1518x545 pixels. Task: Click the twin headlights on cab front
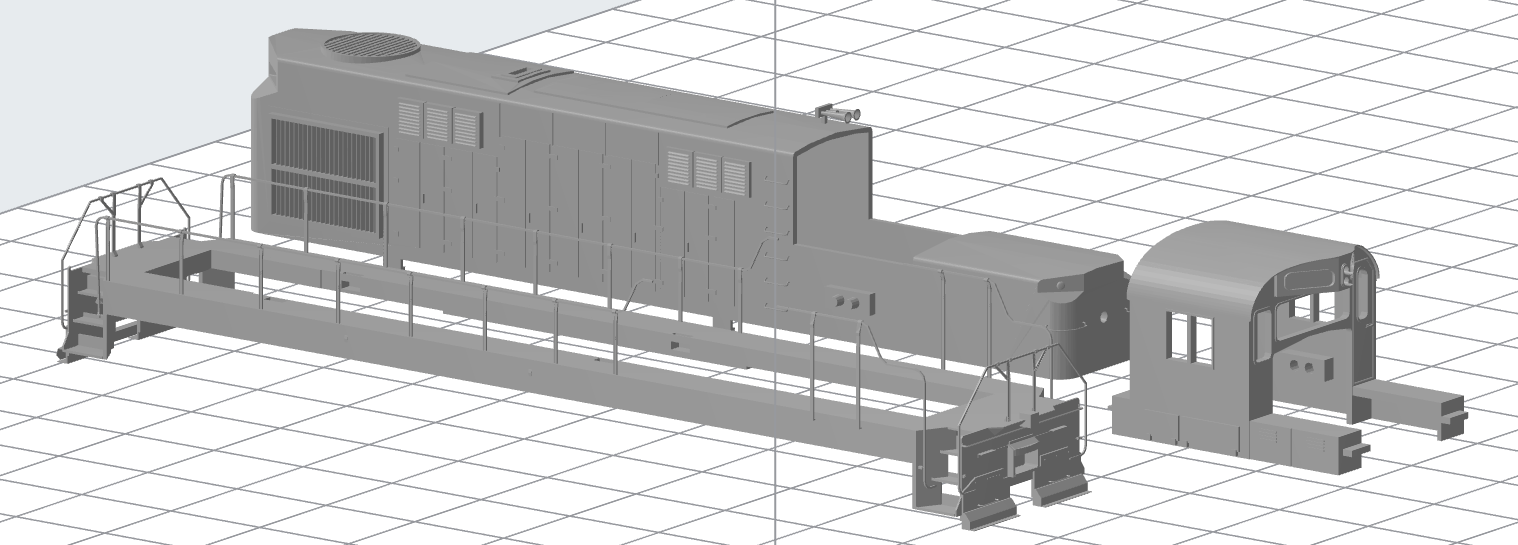pyautogui.click(x=1303, y=369)
